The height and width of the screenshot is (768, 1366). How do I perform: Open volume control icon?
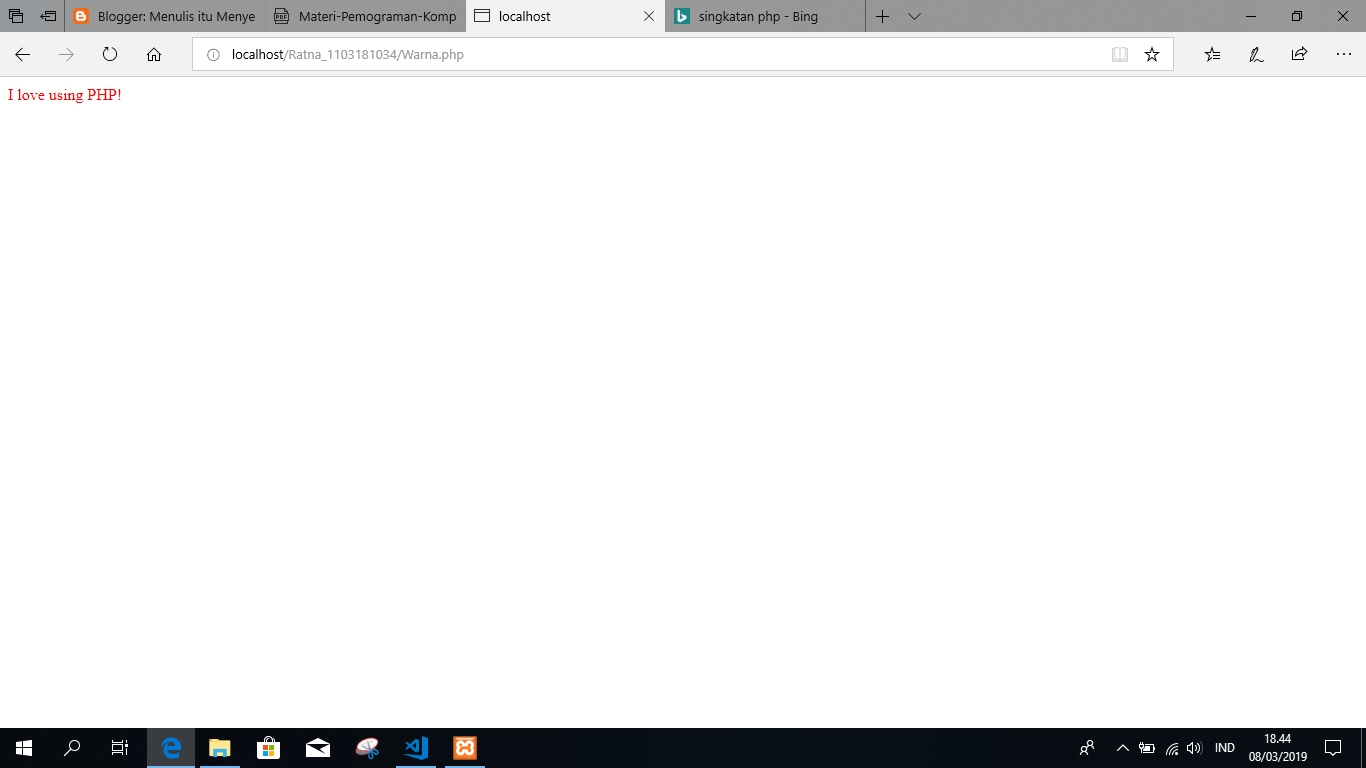(1194, 748)
